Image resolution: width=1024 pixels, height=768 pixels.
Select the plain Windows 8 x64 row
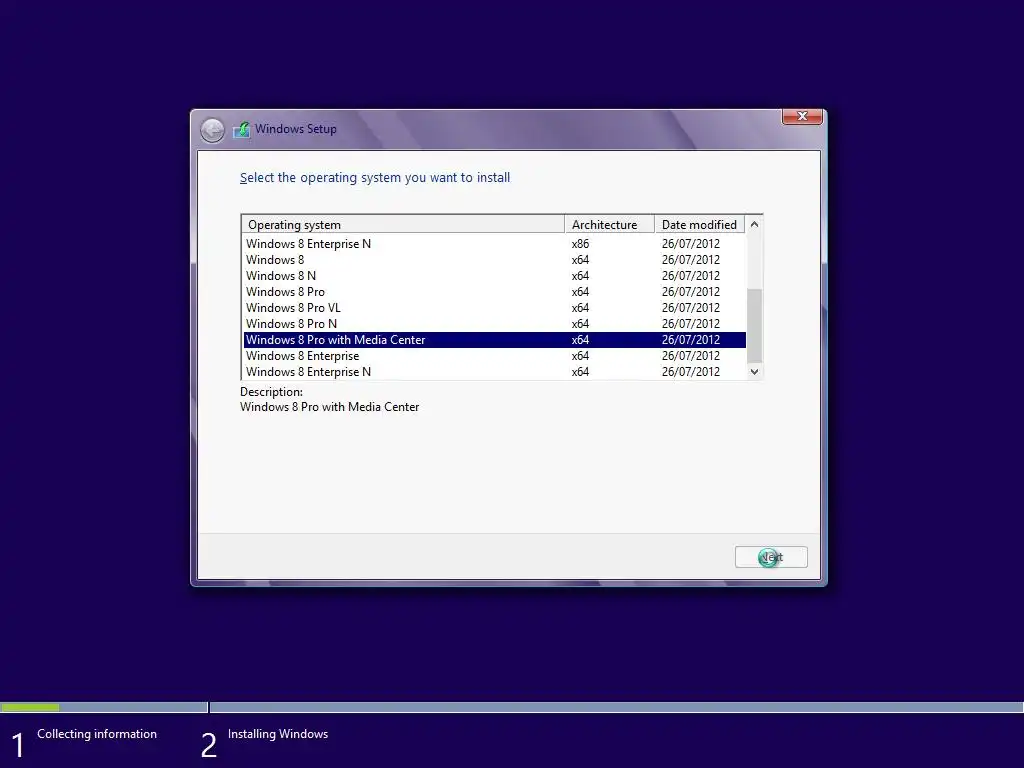coord(494,260)
